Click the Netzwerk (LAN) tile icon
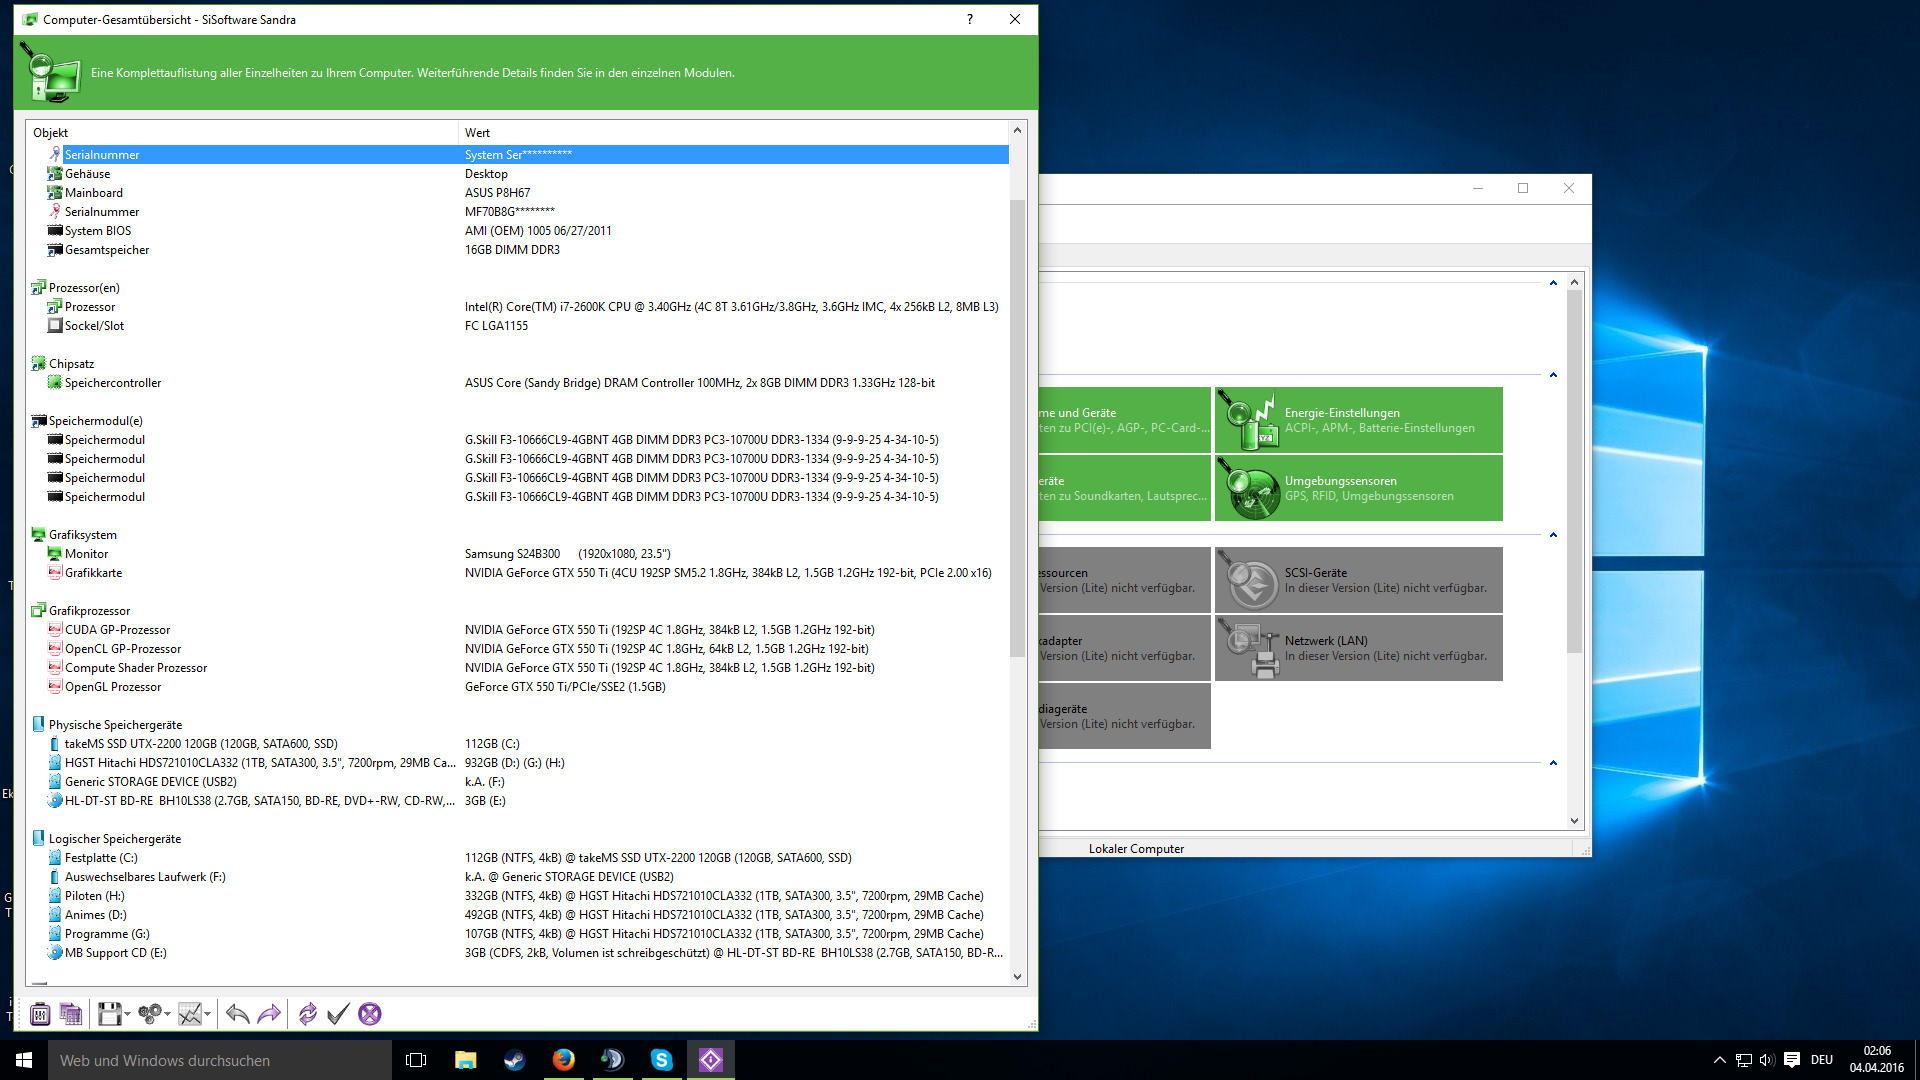 coord(1248,648)
